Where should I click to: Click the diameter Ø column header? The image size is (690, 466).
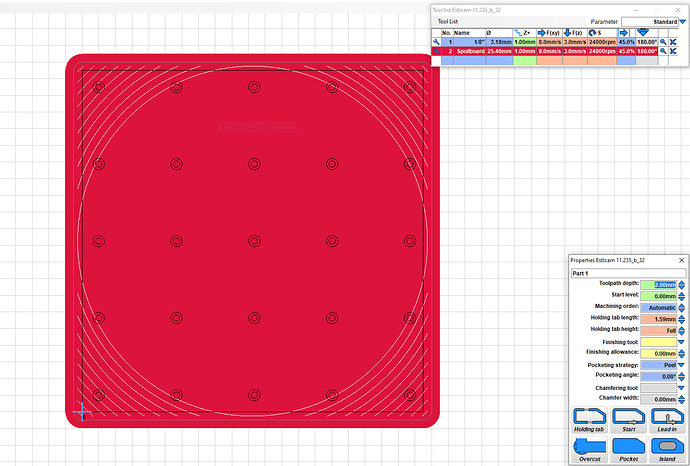point(499,33)
